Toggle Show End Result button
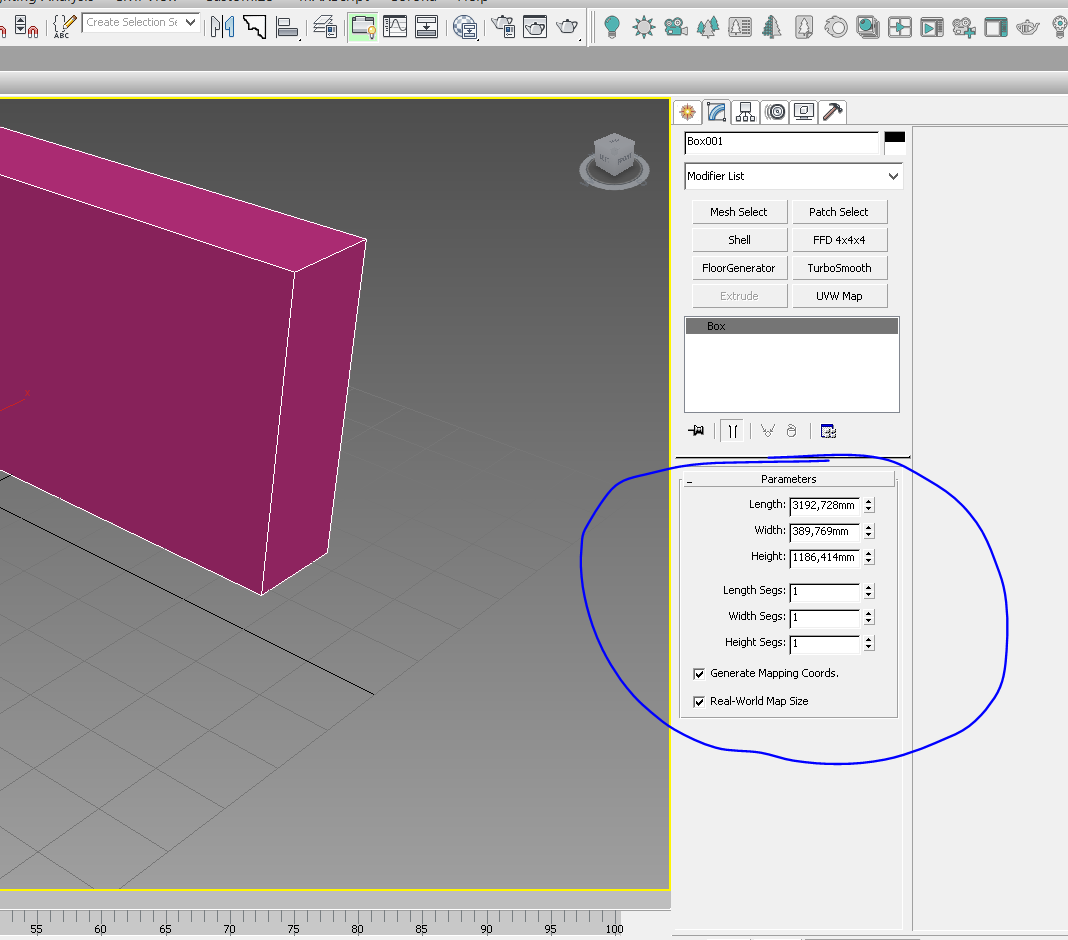The height and width of the screenshot is (940, 1068). tap(732, 430)
